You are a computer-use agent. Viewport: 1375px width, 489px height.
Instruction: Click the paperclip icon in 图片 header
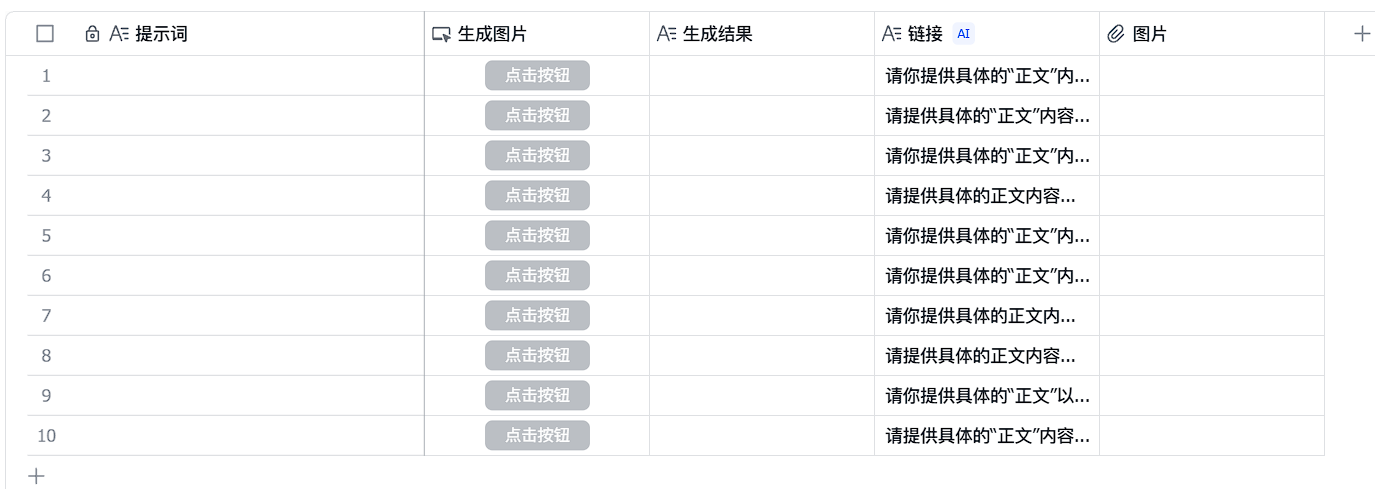[x=1116, y=34]
